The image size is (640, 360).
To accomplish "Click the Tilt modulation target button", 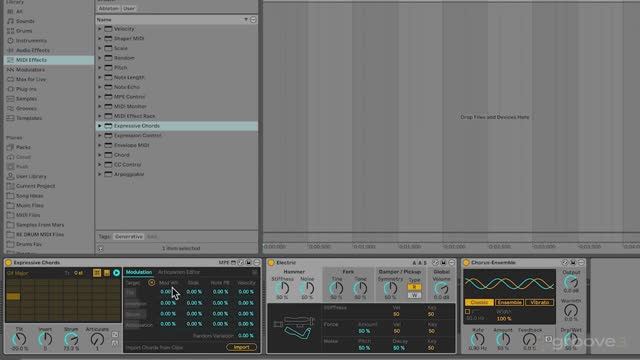I will 130,293.
